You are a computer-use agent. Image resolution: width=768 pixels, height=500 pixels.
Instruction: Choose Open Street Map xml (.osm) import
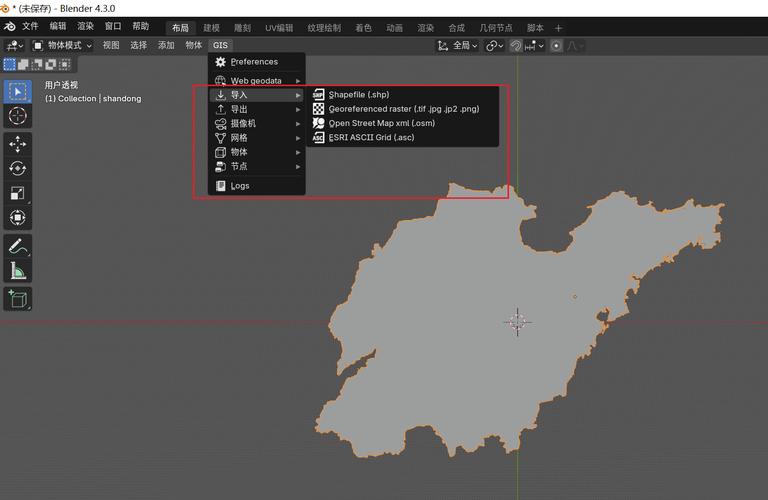point(403,123)
